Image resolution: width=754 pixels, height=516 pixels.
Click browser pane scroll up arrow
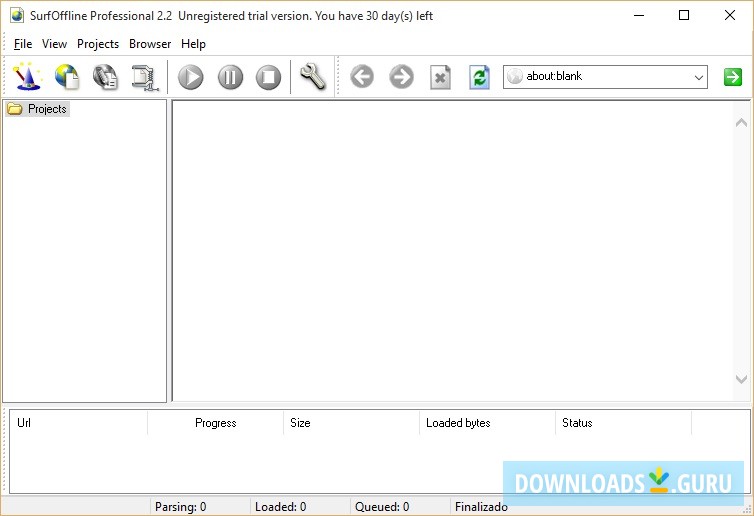[x=741, y=123]
